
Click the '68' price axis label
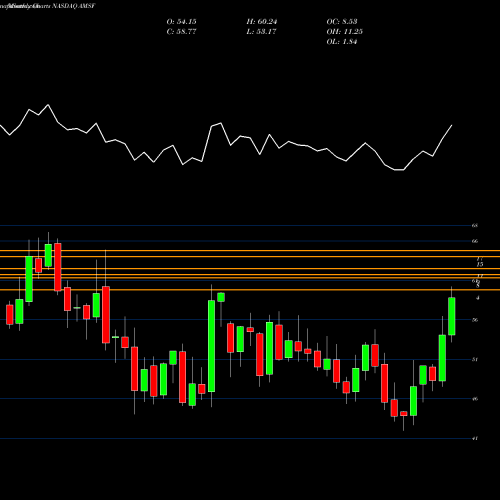point(475,226)
